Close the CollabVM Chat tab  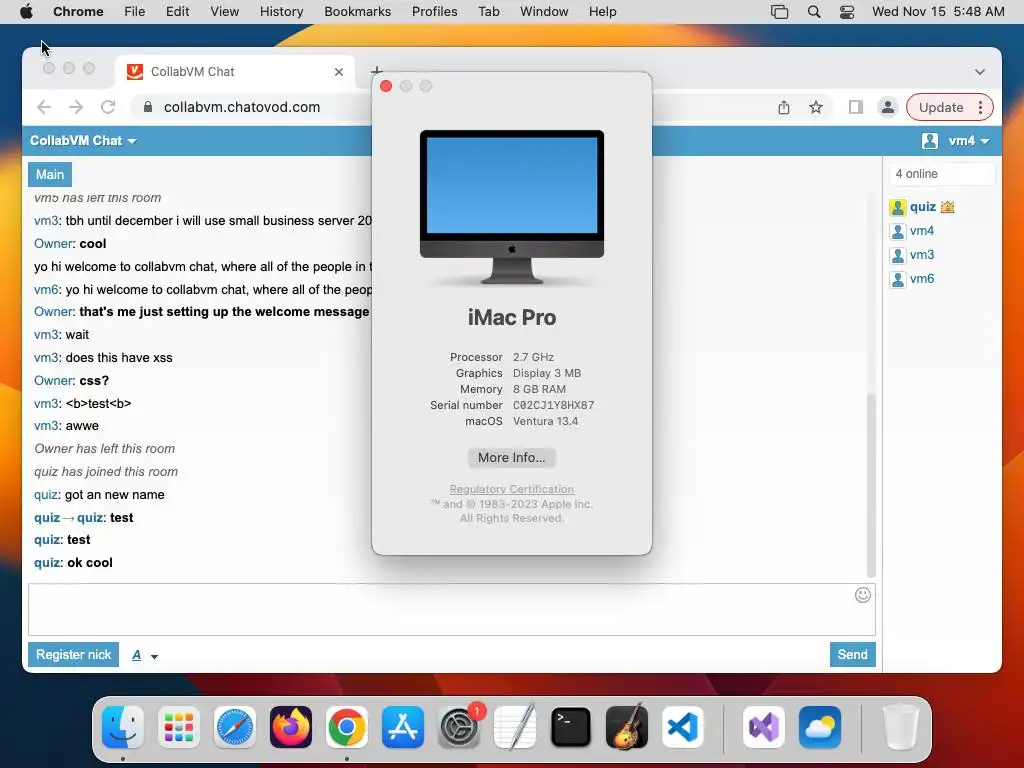339,72
